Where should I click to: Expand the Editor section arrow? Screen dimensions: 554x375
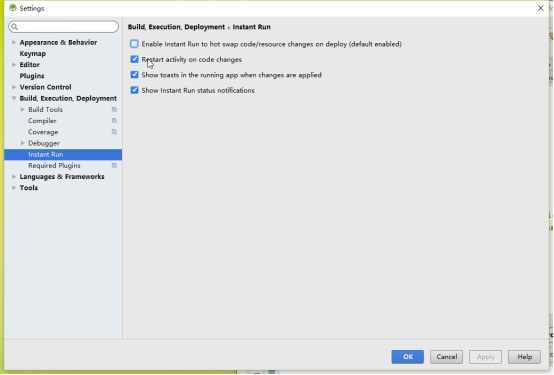click(14, 65)
